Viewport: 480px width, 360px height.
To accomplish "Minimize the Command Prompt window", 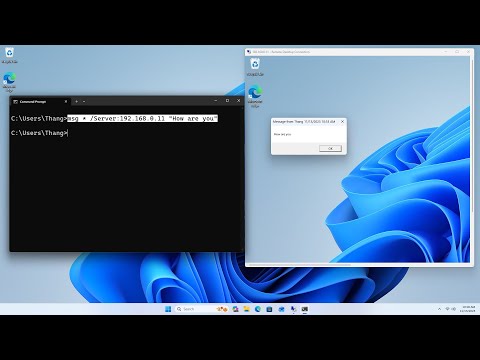I will tap(216, 101).
